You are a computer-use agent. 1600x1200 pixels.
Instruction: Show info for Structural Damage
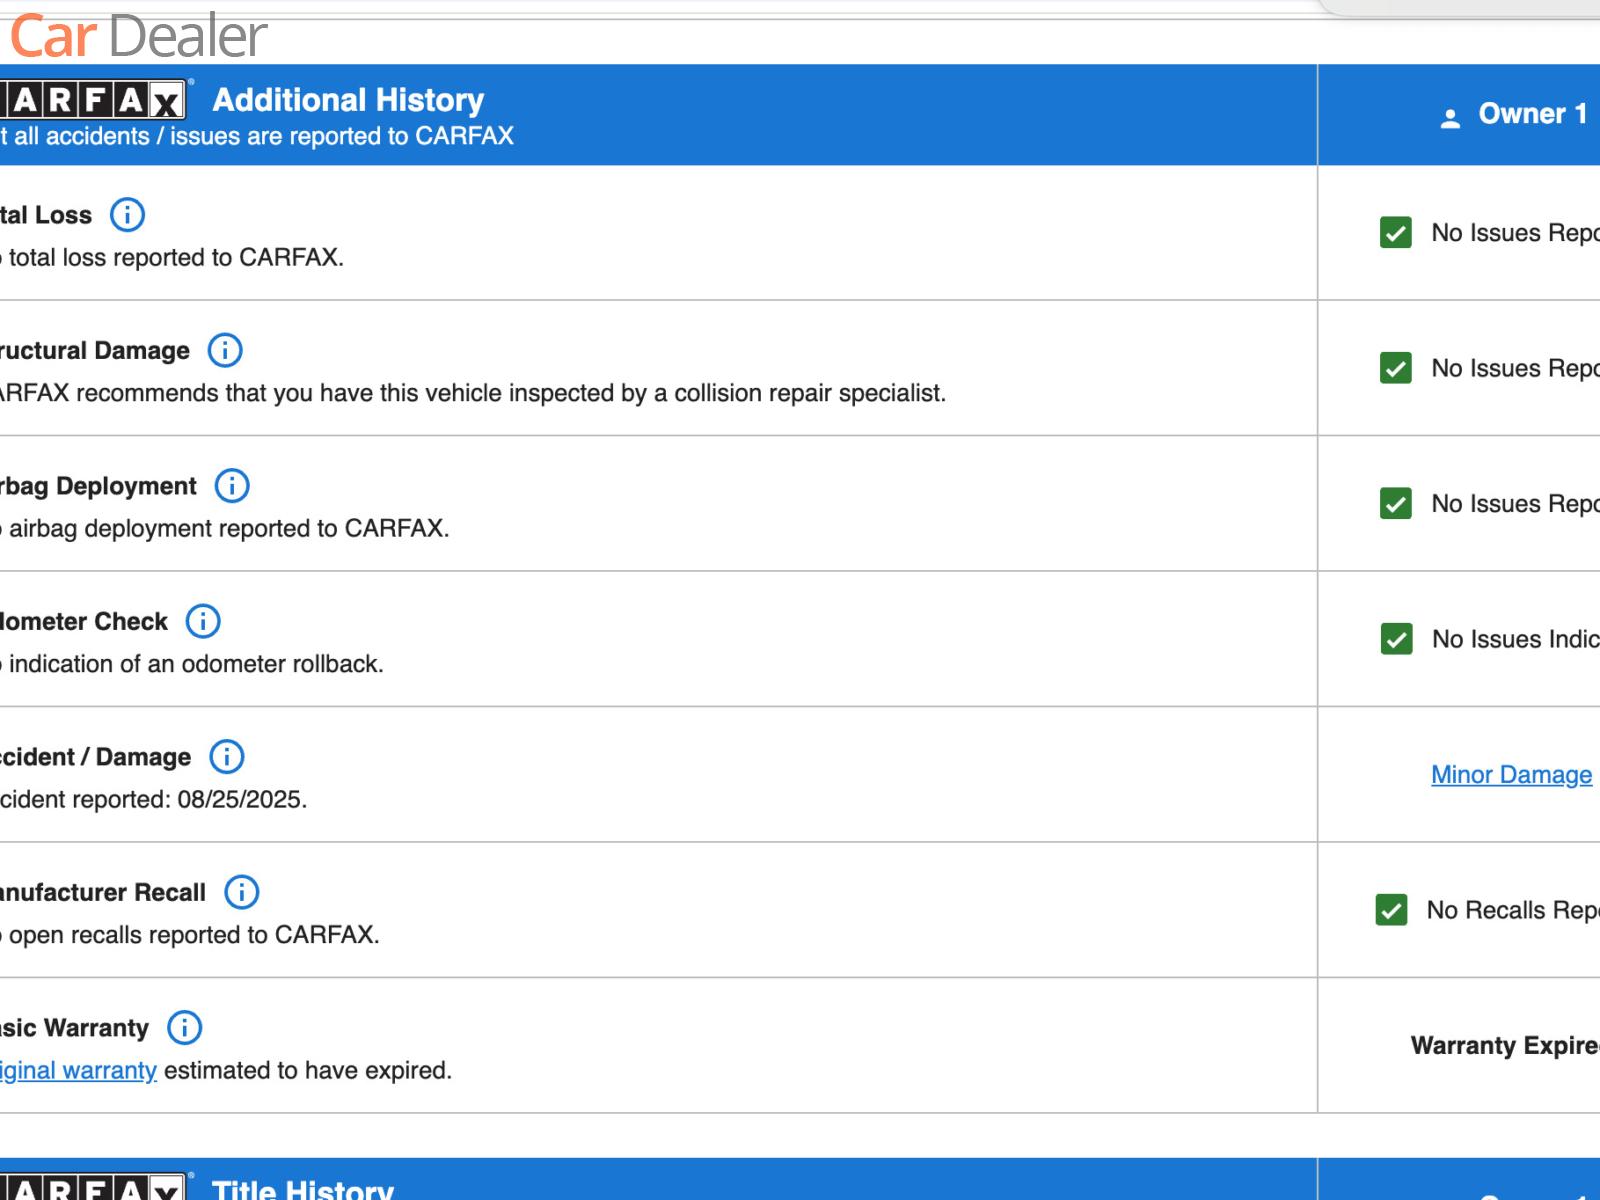225,350
